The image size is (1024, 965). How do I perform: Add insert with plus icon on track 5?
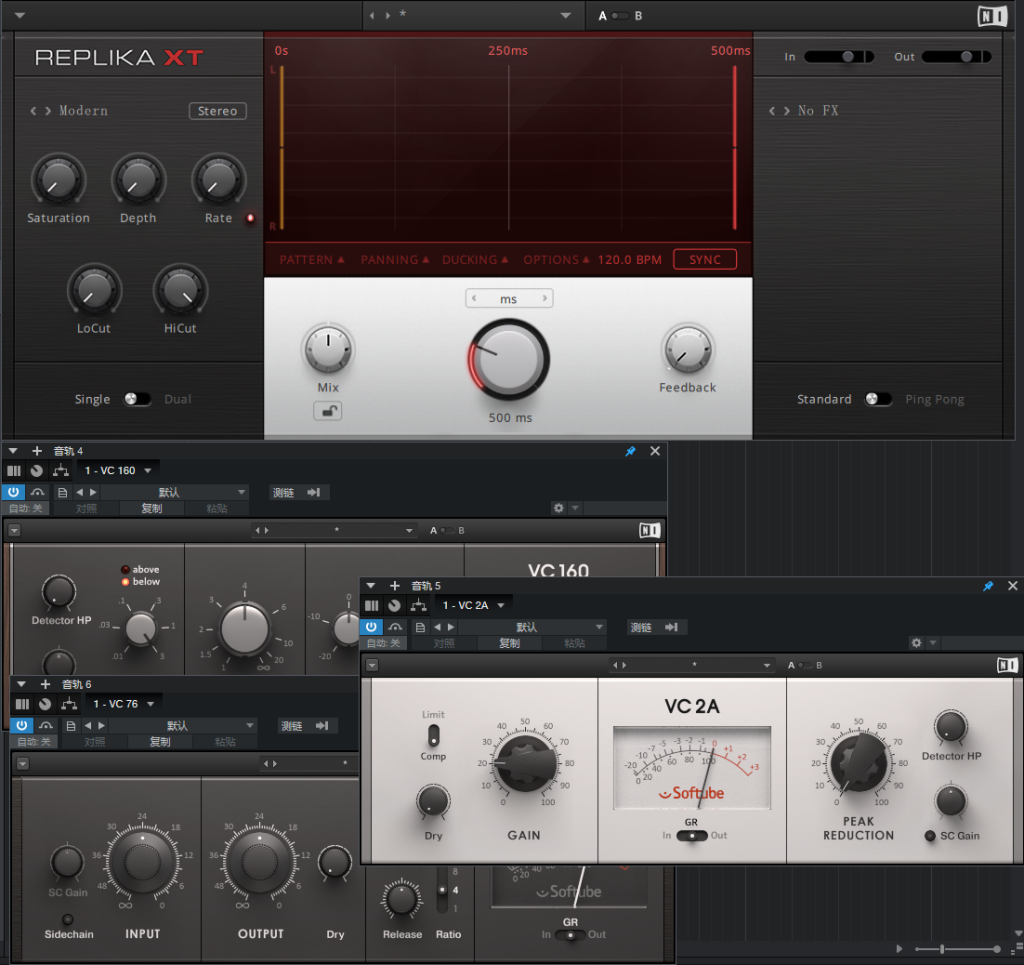pos(394,586)
